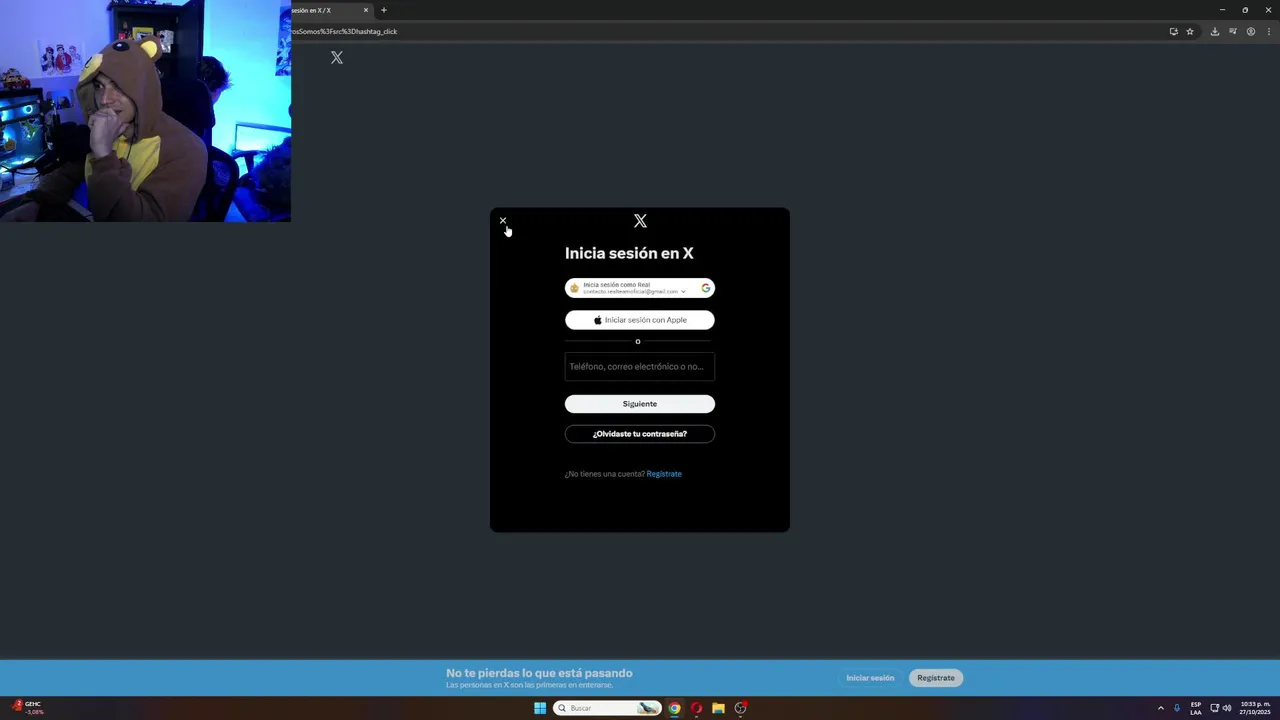Viewport: 1280px width, 720px height.
Task: Open Google Chrome from the taskbar
Action: (x=675, y=708)
